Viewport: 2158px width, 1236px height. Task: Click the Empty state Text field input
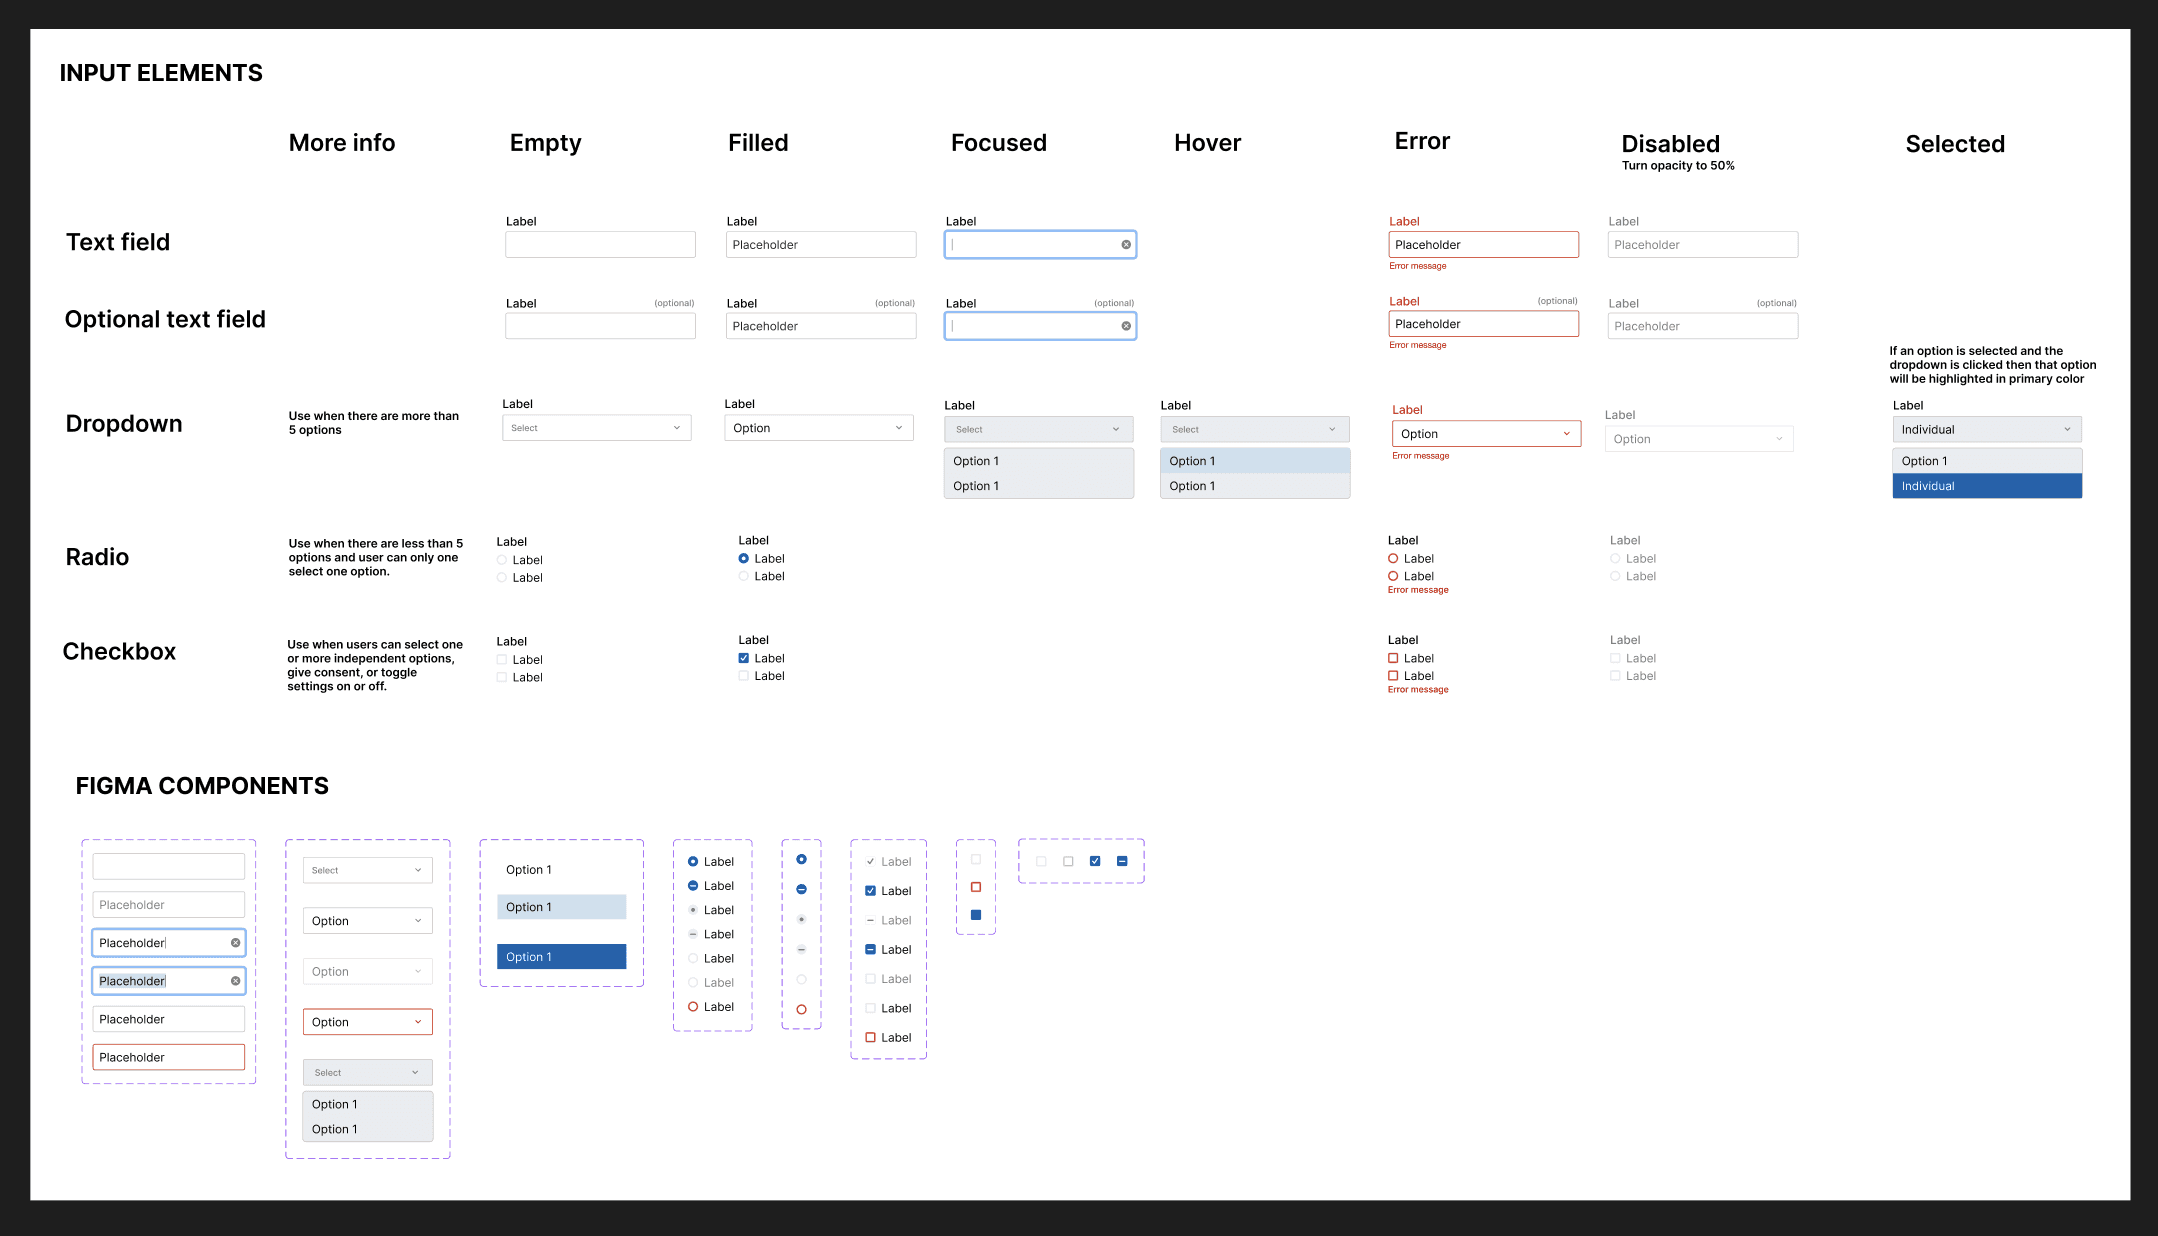click(x=600, y=245)
